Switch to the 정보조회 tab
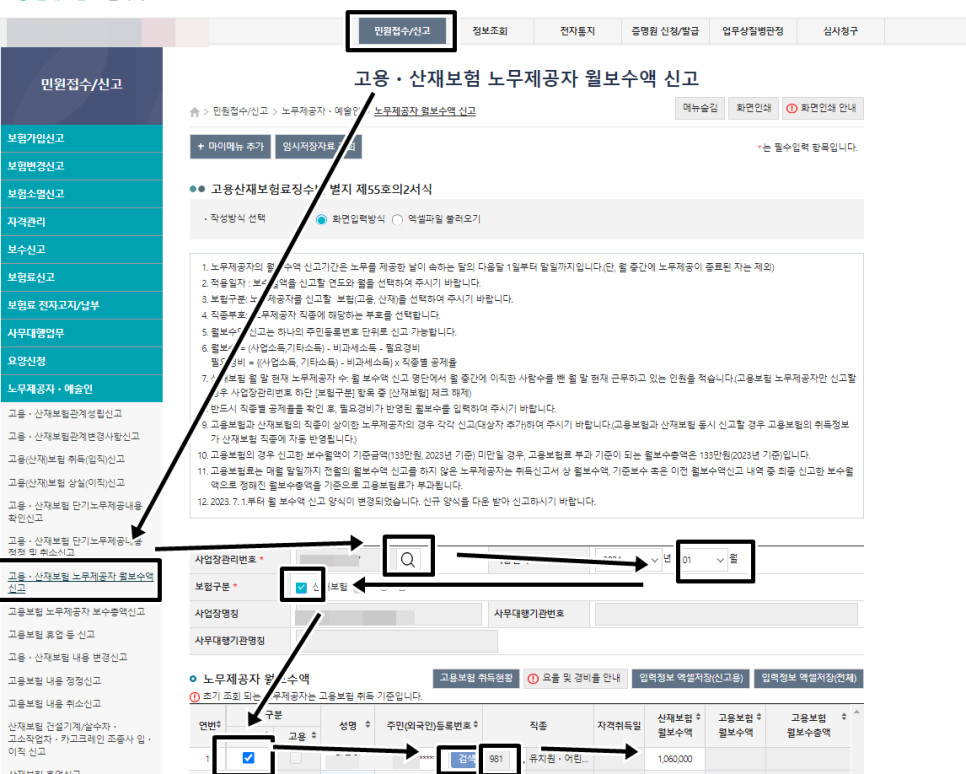Screen dimensions: 966x774 pyautogui.click(x=494, y=31)
